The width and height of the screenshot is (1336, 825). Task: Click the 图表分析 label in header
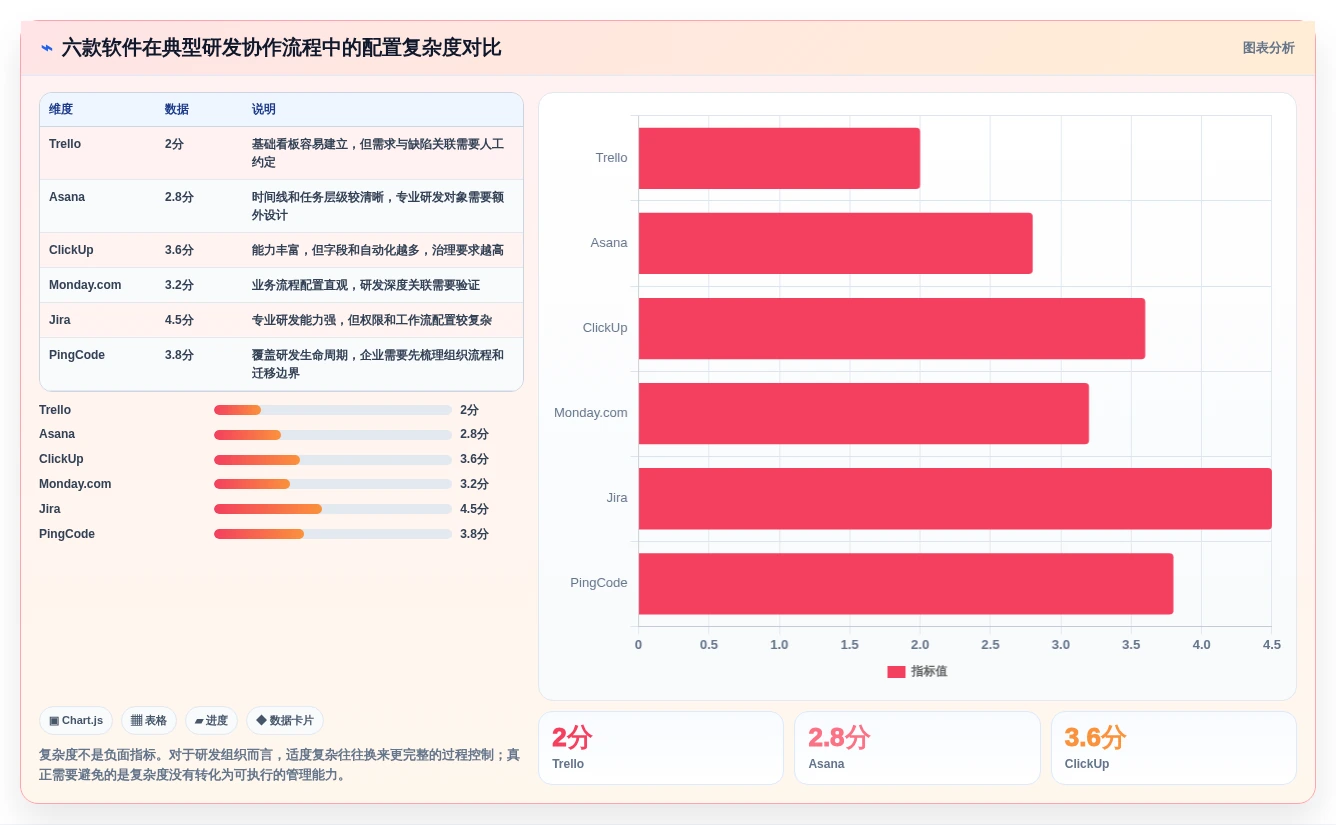tap(1268, 48)
